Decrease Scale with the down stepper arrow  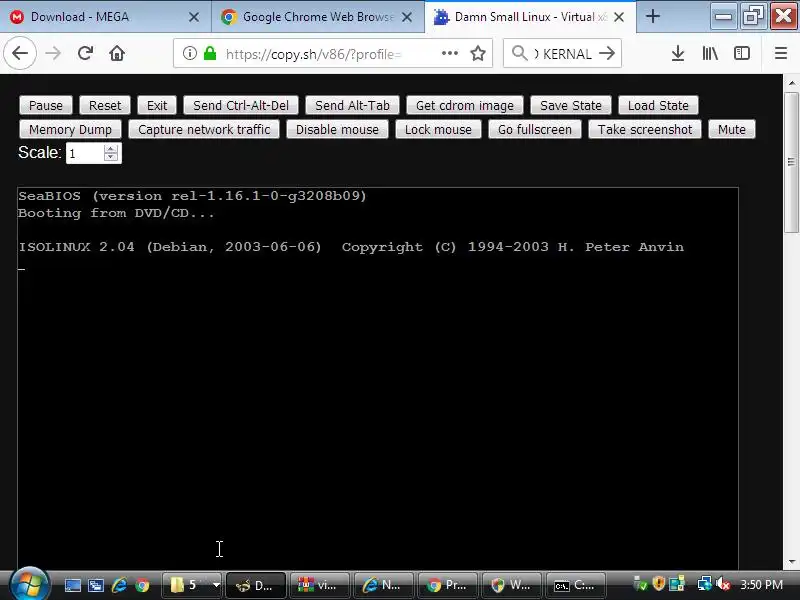111,157
